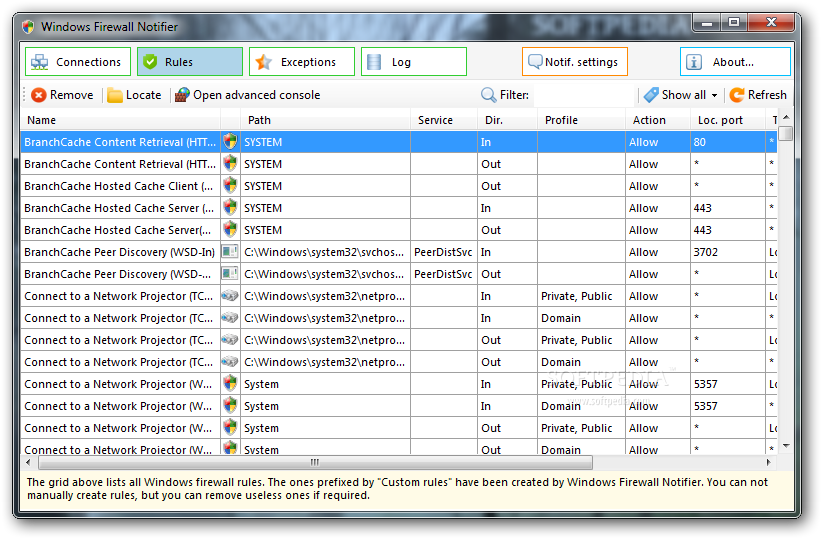Click shield icon of BranchCache Hosted Cache Client row
Screen dimensions: 822x539
[x=230, y=186]
